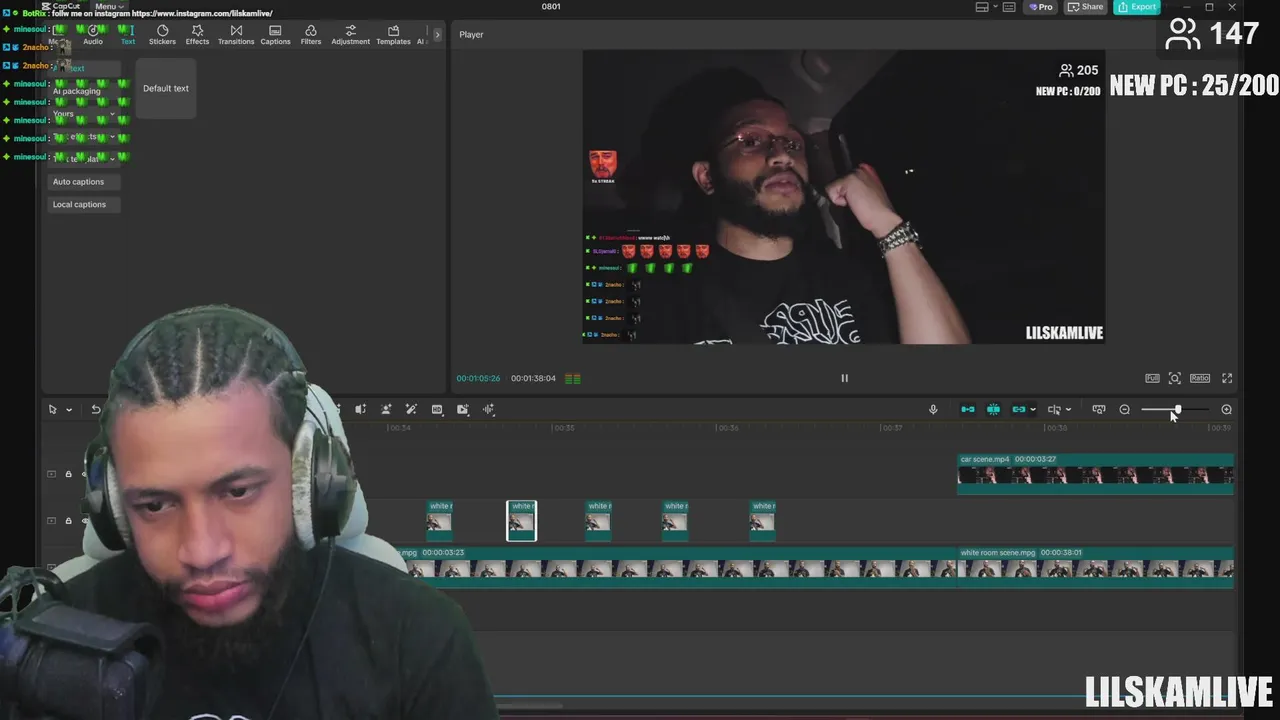Click the second track type icon

[51, 521]
